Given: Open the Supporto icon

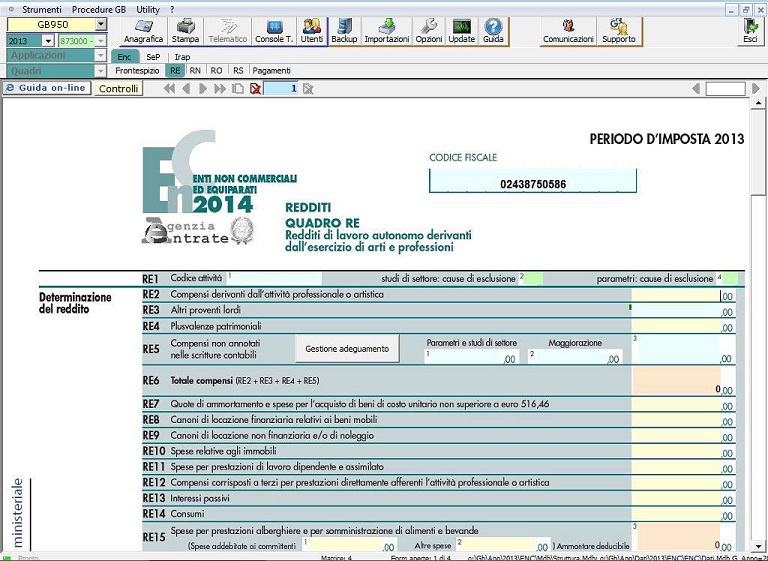Looking at the screenshot, I should tap(619, 31).
